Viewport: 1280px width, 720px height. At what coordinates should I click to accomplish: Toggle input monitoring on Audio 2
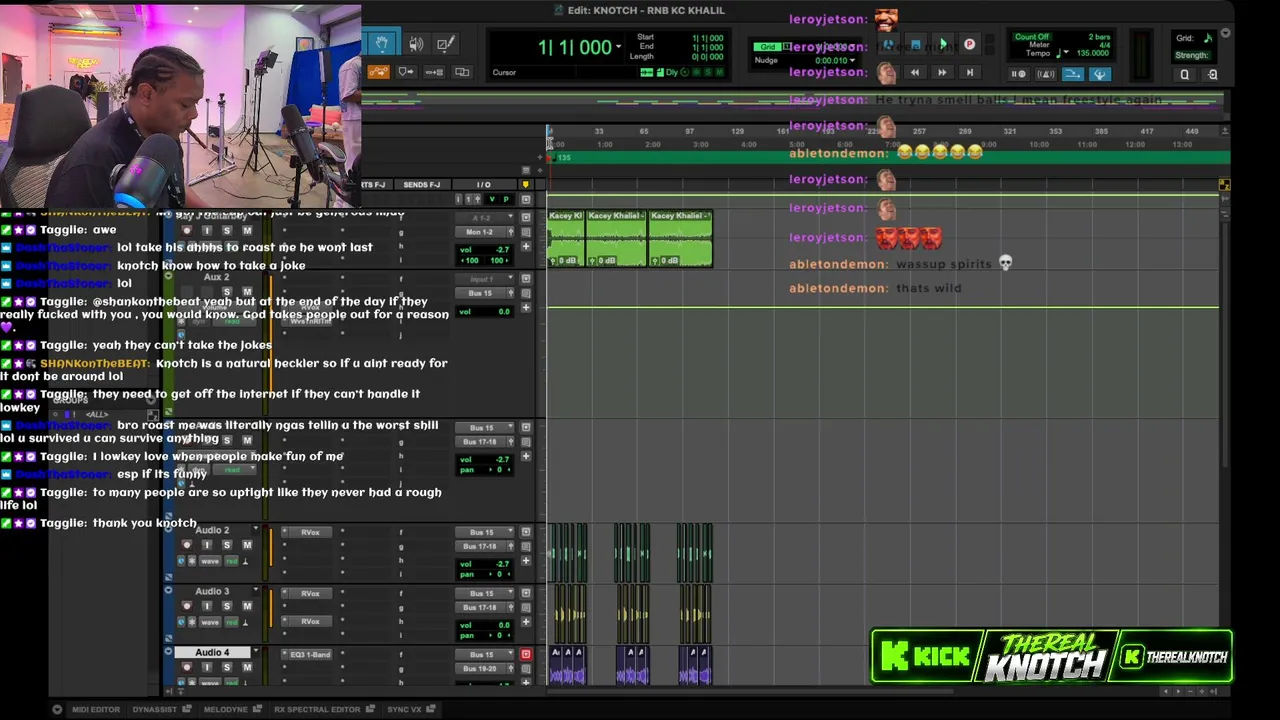tap(207, 545)
